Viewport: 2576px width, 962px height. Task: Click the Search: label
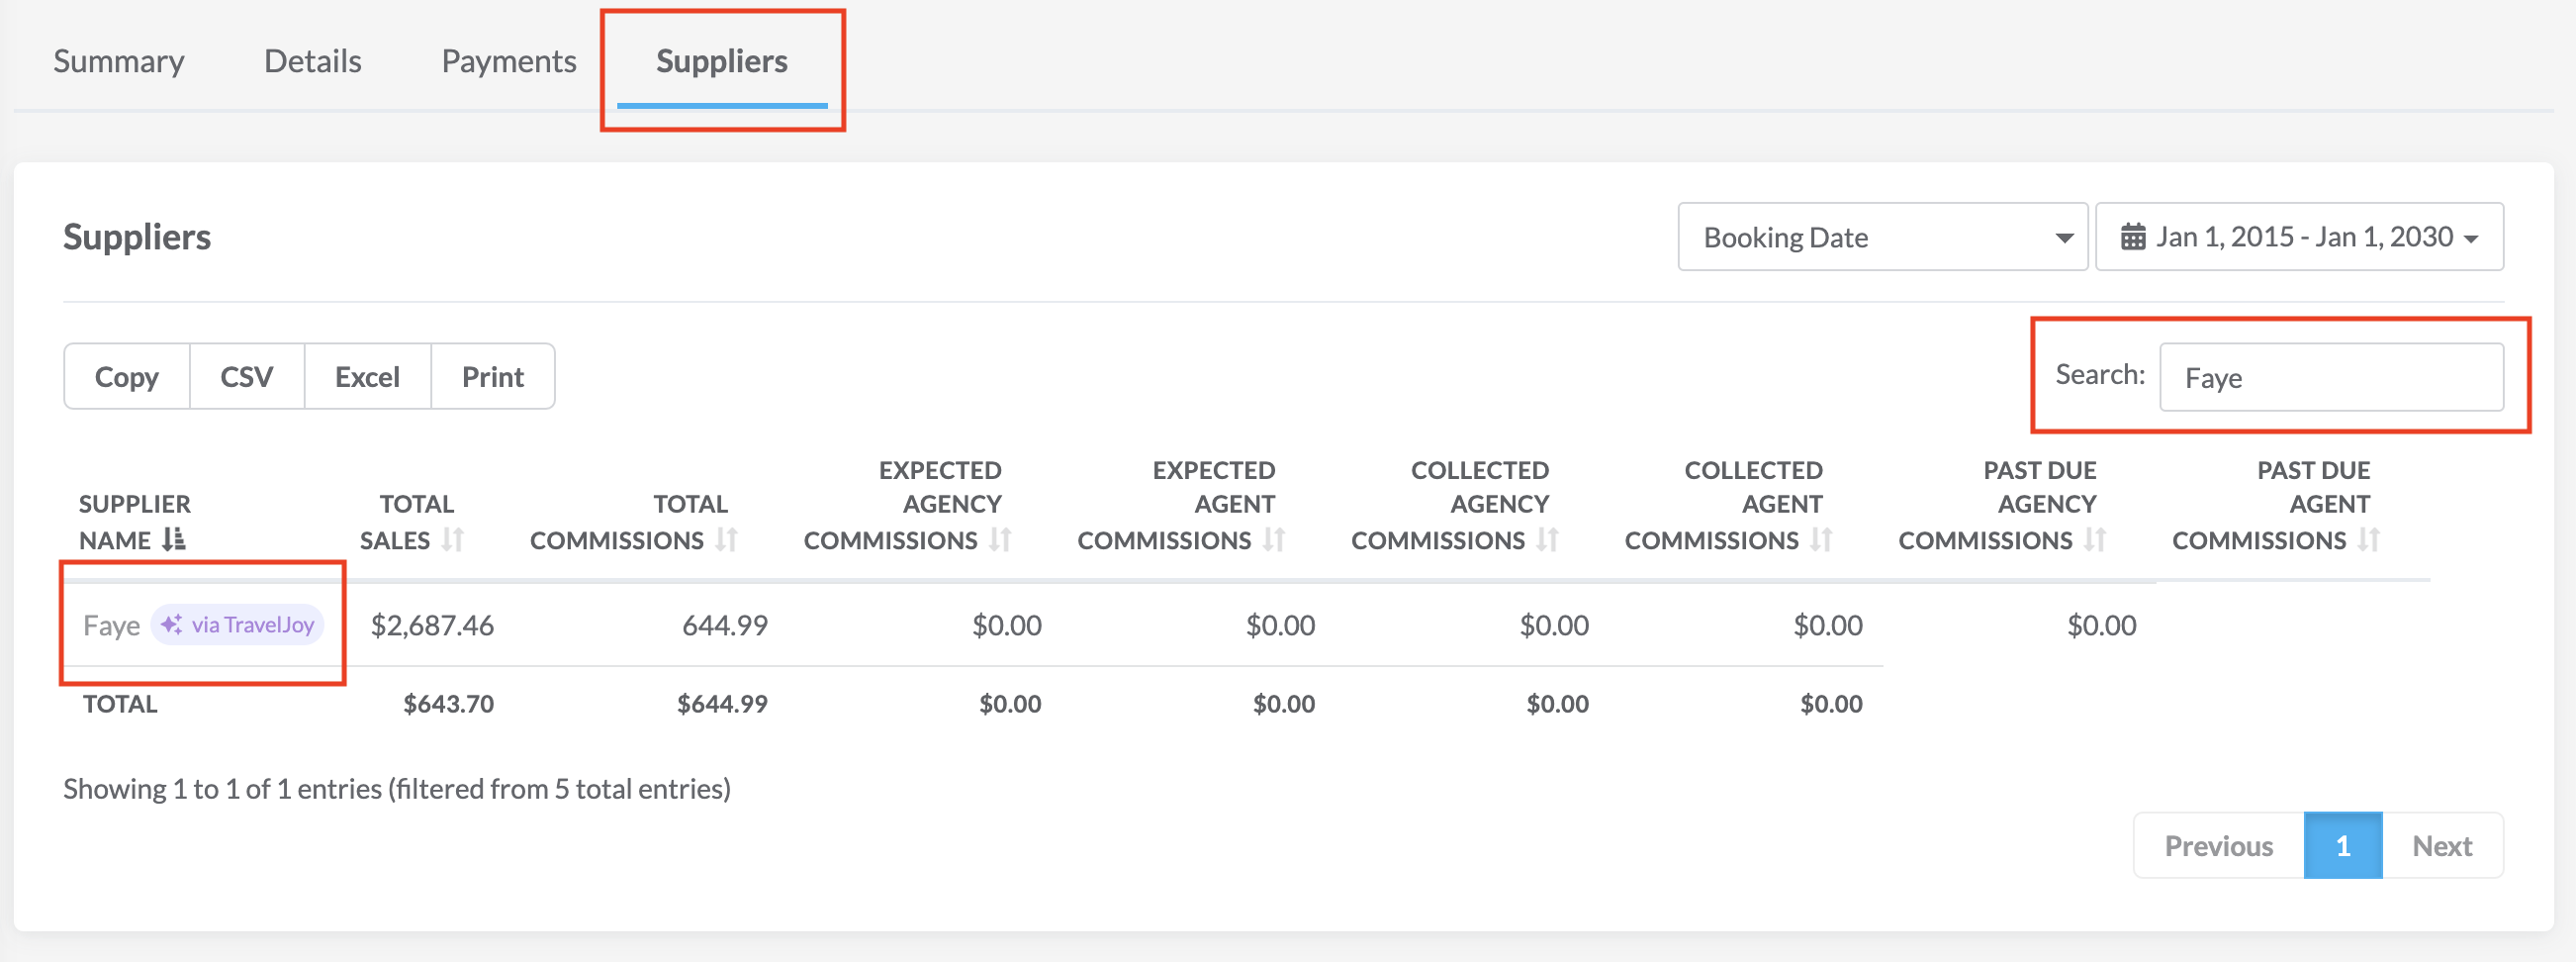point(2100,374)
